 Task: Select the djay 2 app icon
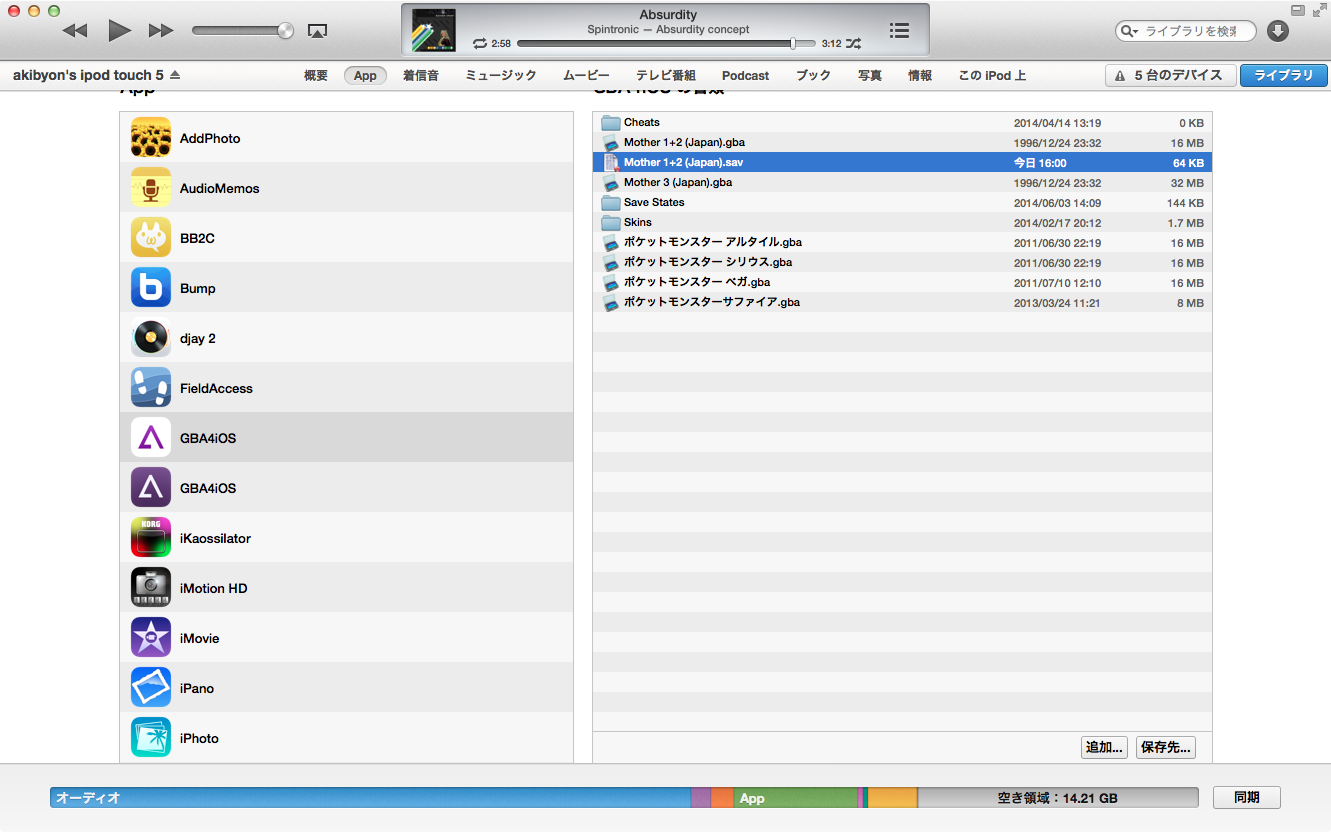[x=151, y=338]
